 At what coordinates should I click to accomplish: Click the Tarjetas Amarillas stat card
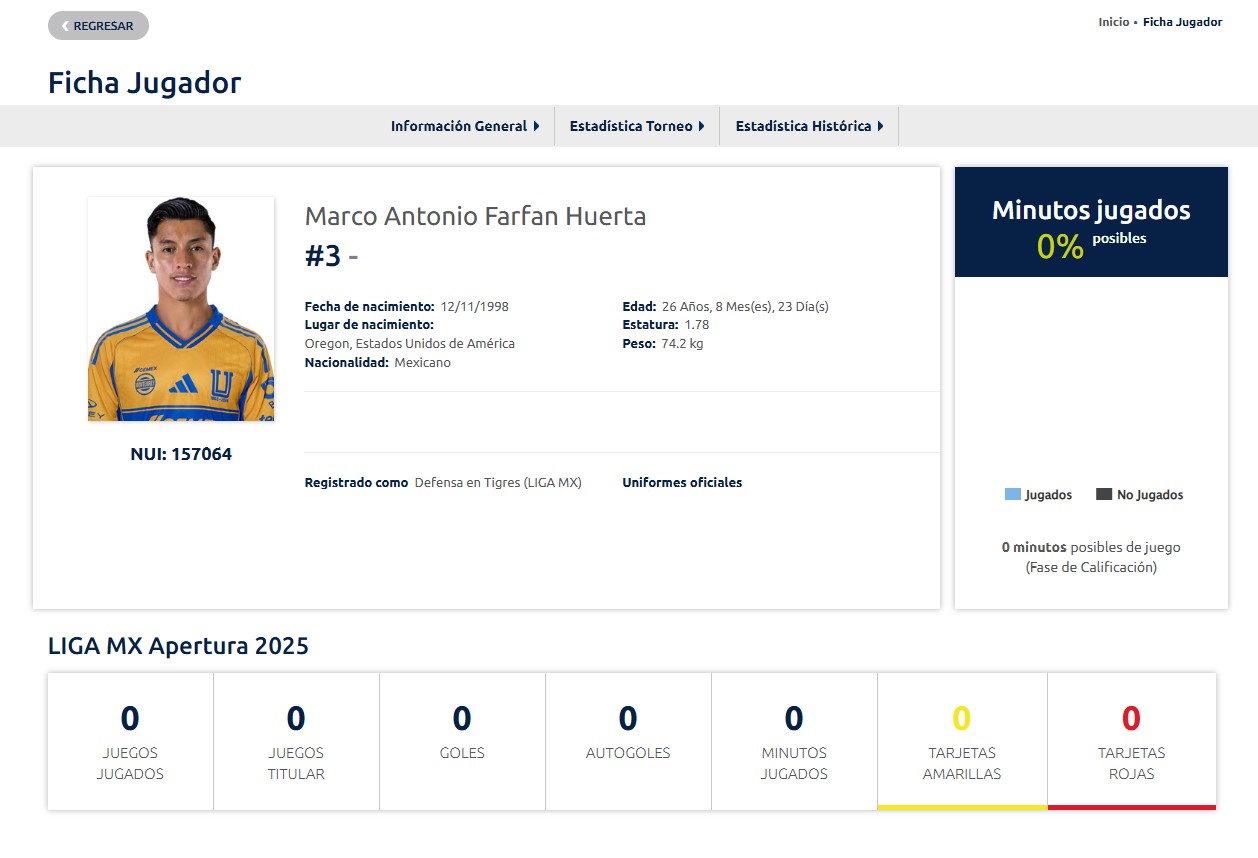coord(962,741)
